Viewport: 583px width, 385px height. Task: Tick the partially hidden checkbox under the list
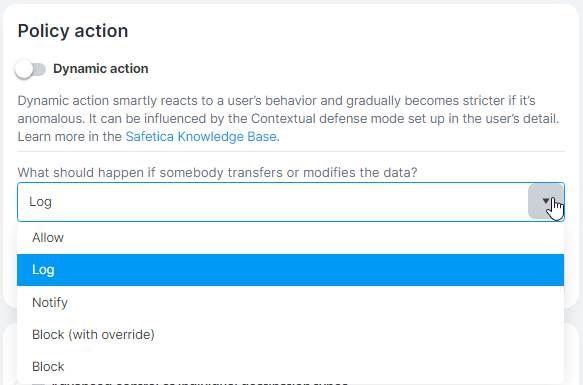(38, 383)
